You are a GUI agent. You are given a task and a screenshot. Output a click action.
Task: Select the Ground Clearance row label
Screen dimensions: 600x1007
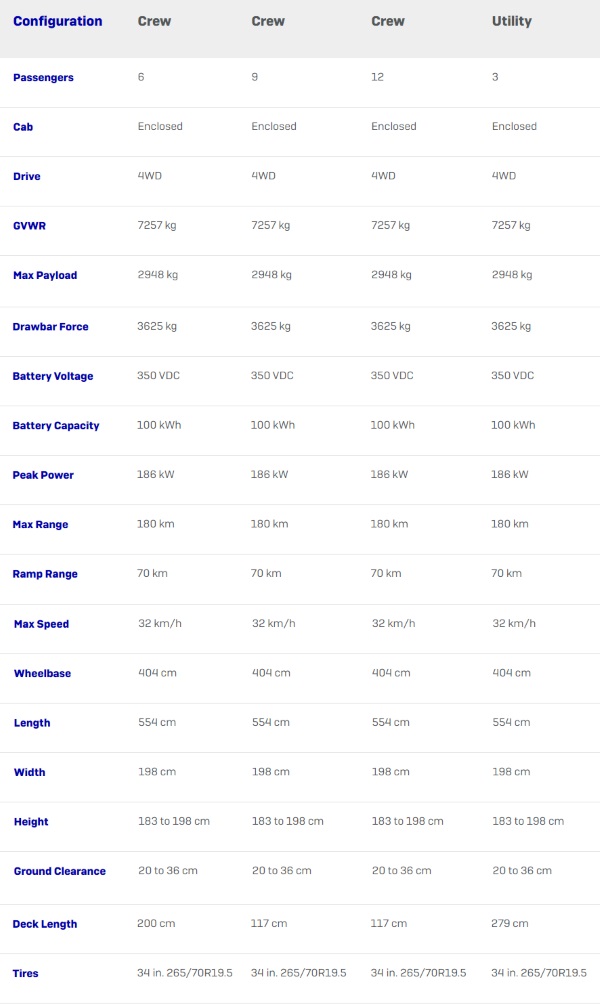coord(60,871)
